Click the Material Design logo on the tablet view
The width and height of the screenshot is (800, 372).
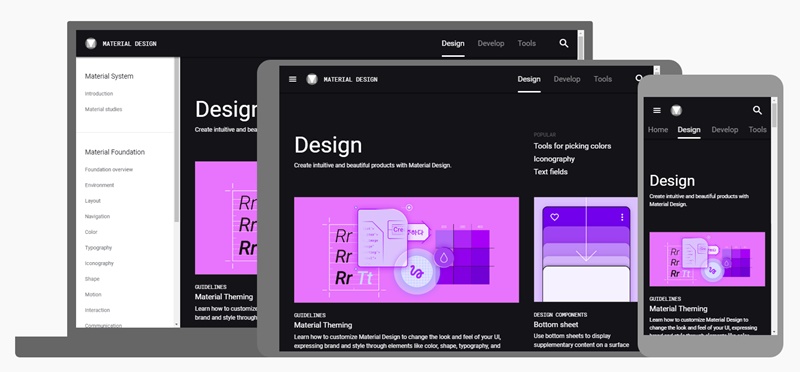(312, 79)
